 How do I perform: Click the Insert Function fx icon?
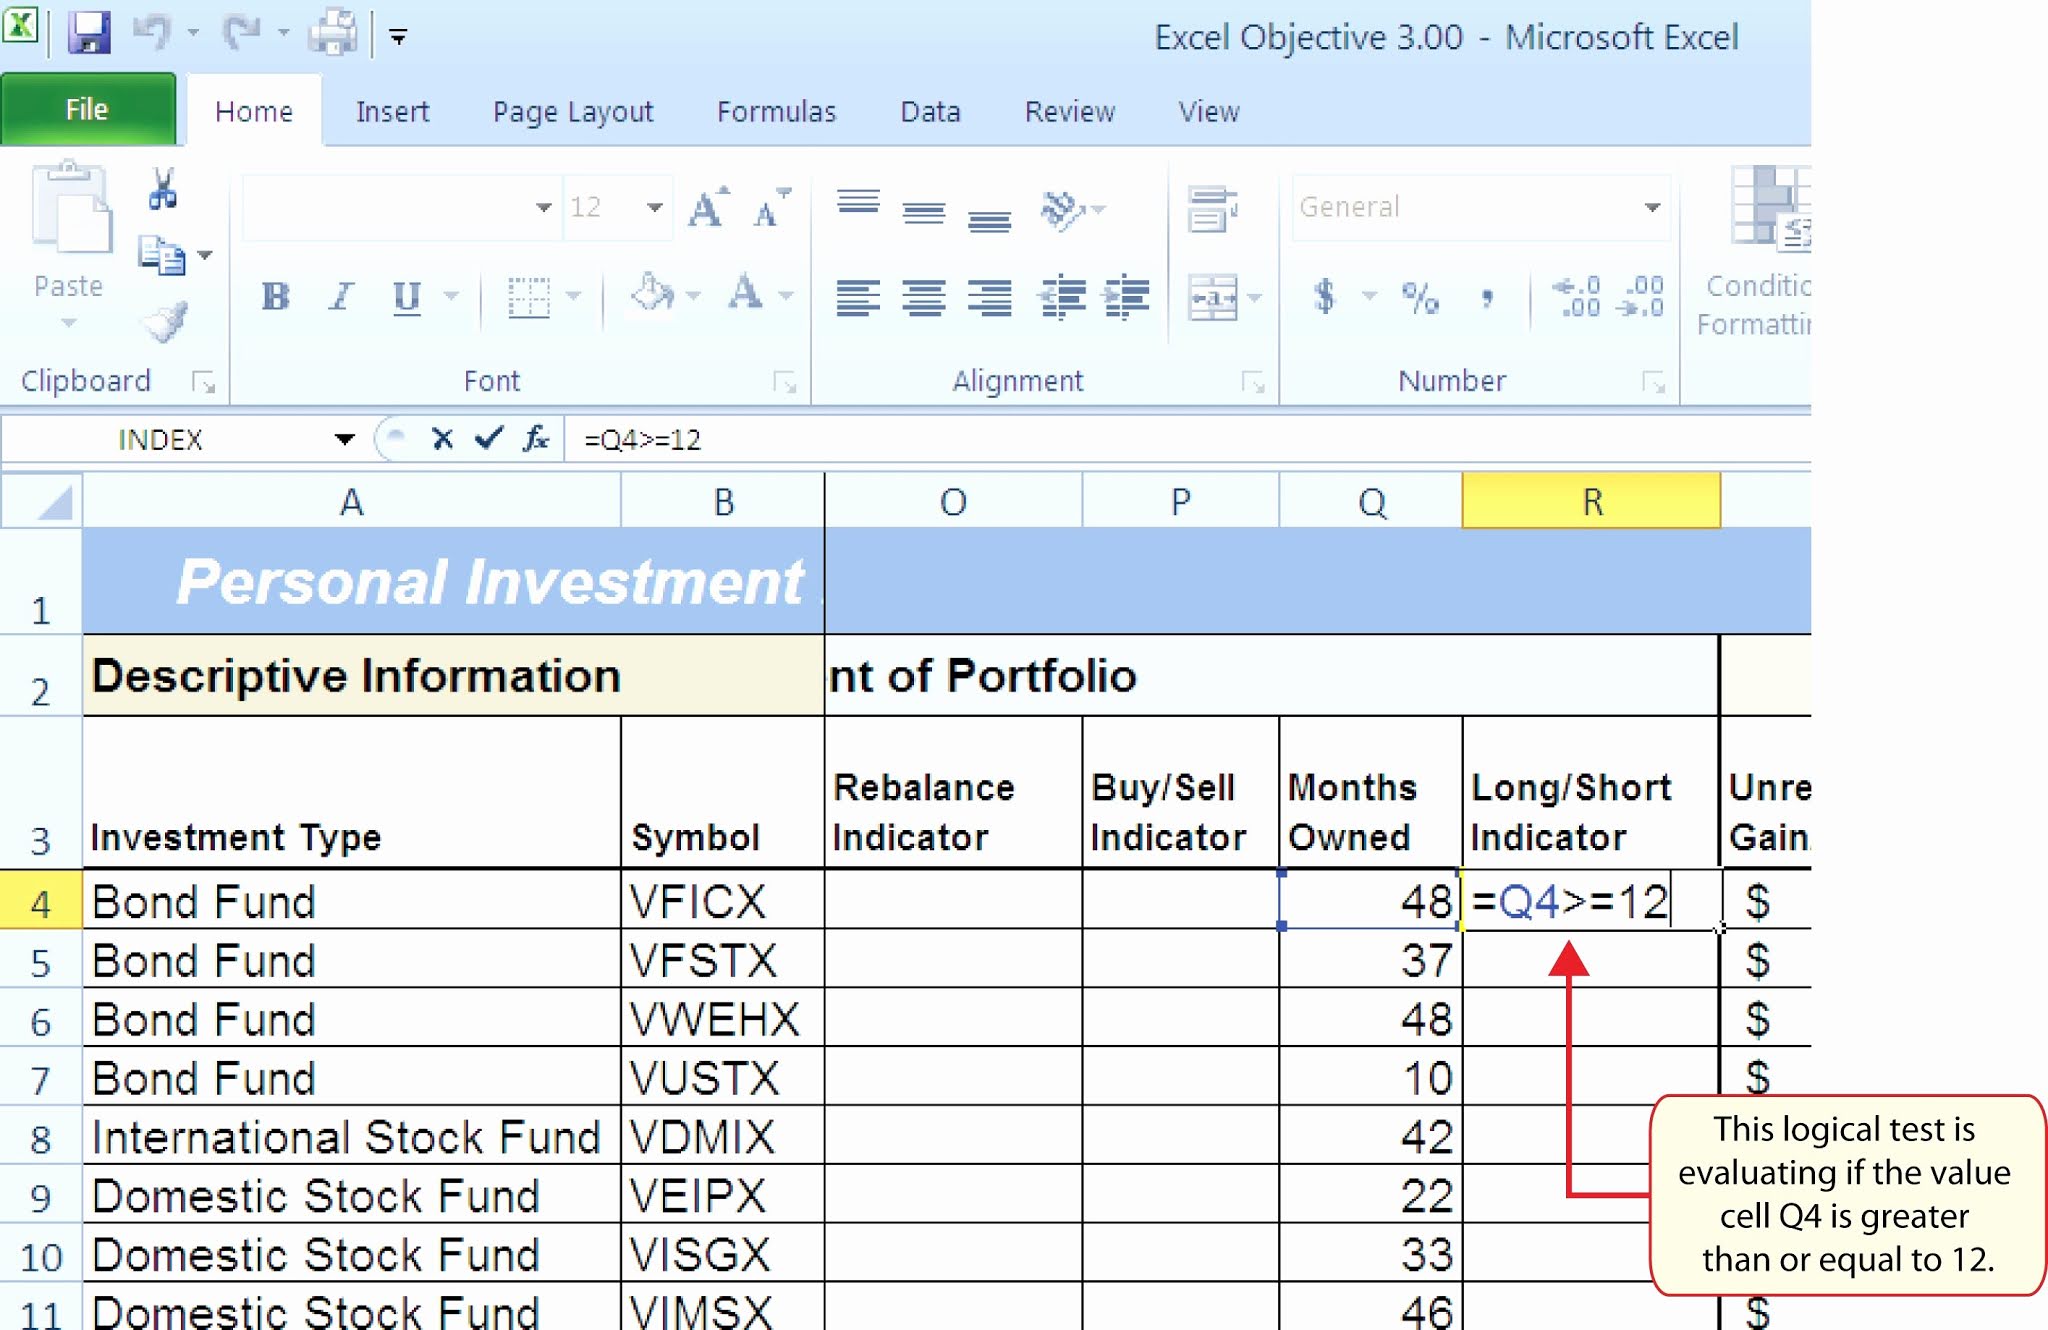536,438
